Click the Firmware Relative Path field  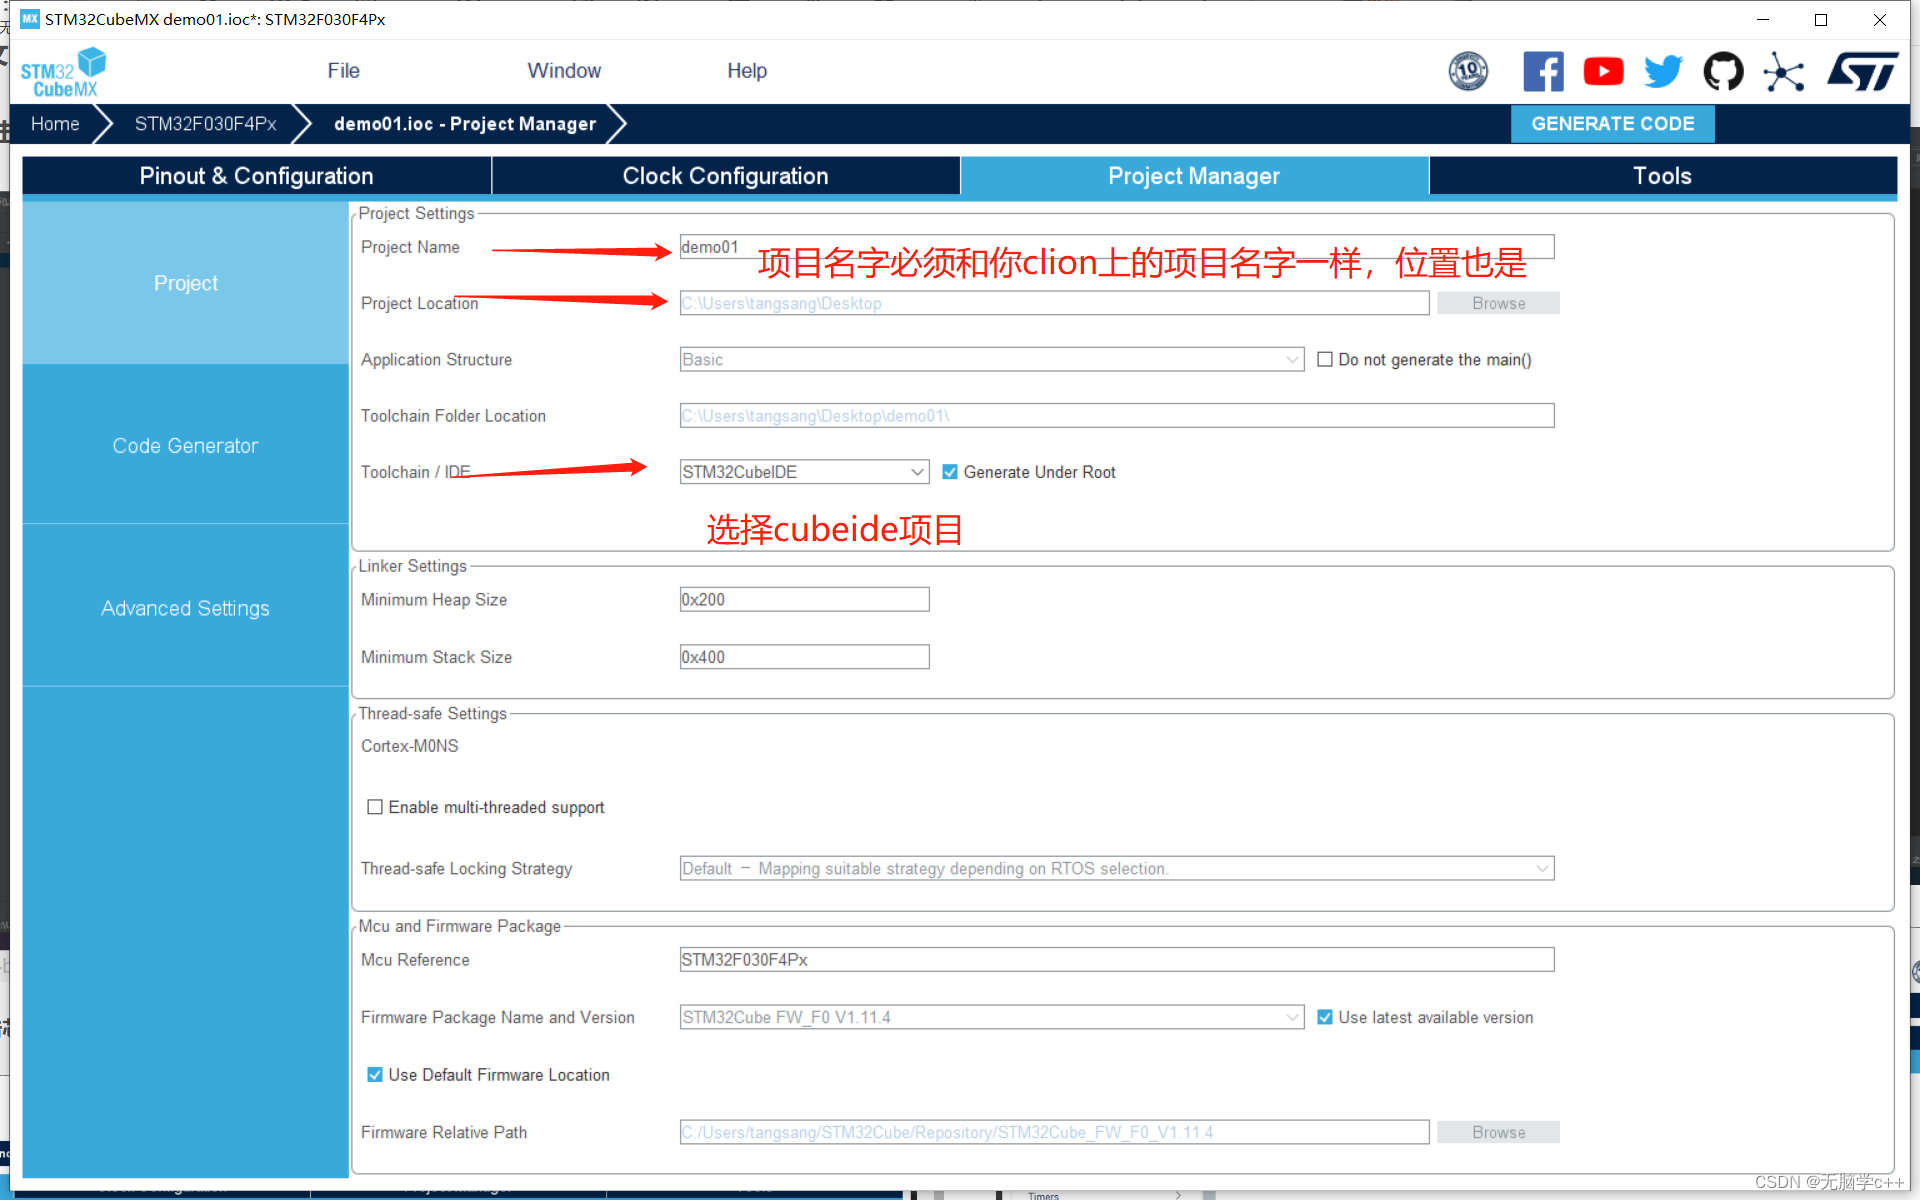(x=1054, y=1132)
